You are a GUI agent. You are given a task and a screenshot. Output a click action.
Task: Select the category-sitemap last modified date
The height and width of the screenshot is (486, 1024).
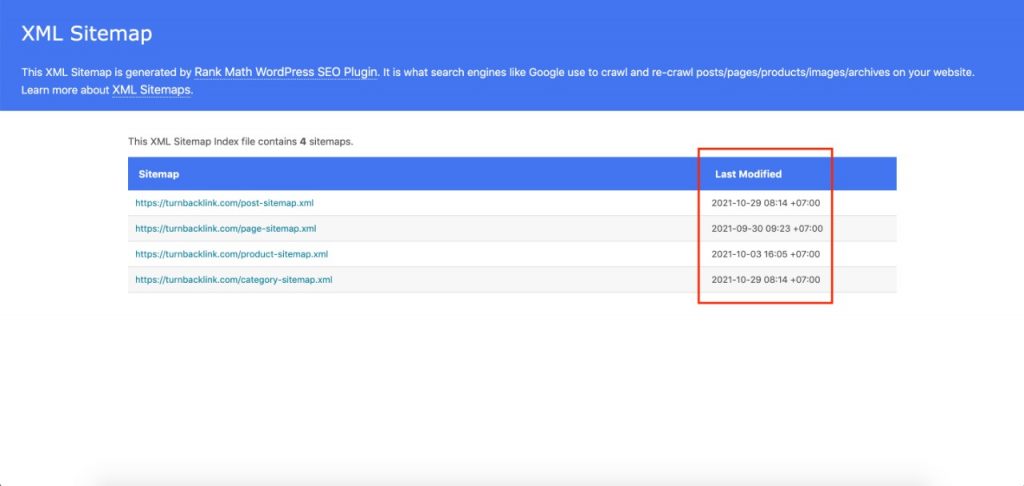tap(765, 280)
